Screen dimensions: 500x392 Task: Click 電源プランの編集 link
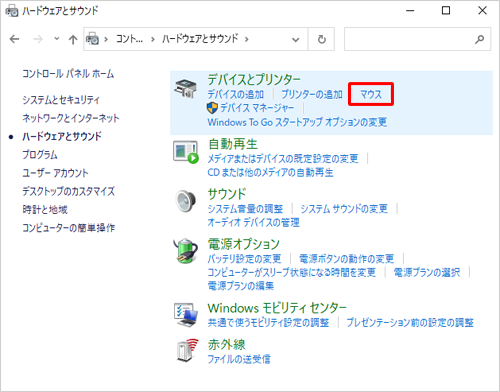point(241,286)
